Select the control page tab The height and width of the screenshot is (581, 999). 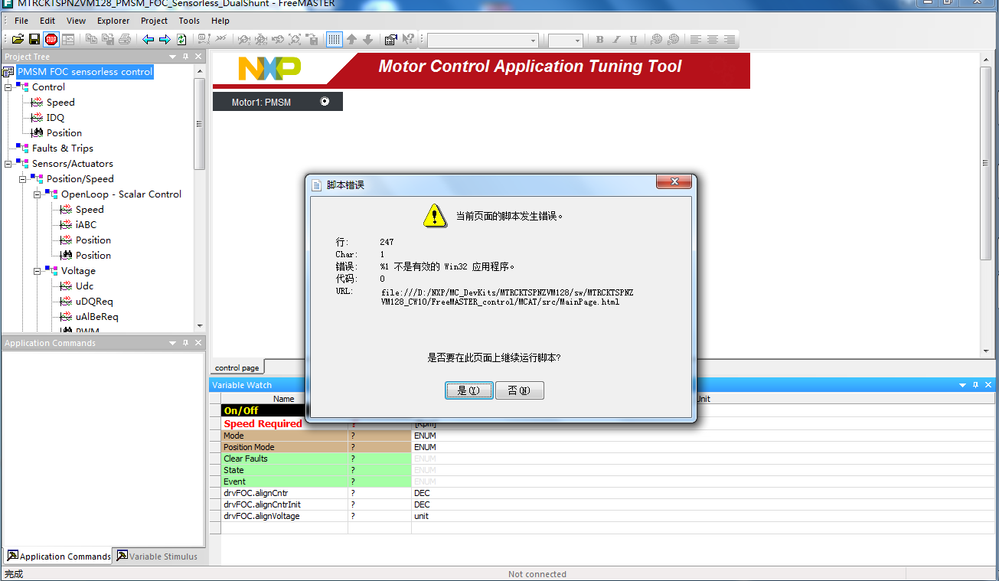tap(237, 368)
